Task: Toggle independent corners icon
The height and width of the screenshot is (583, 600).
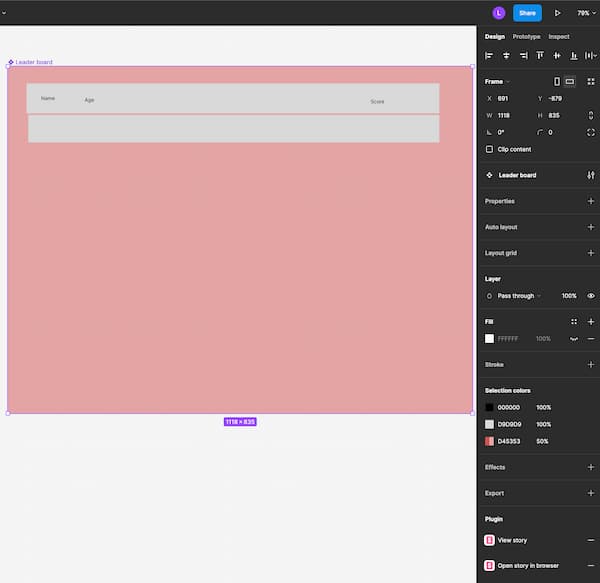Action: coord(591,132)
